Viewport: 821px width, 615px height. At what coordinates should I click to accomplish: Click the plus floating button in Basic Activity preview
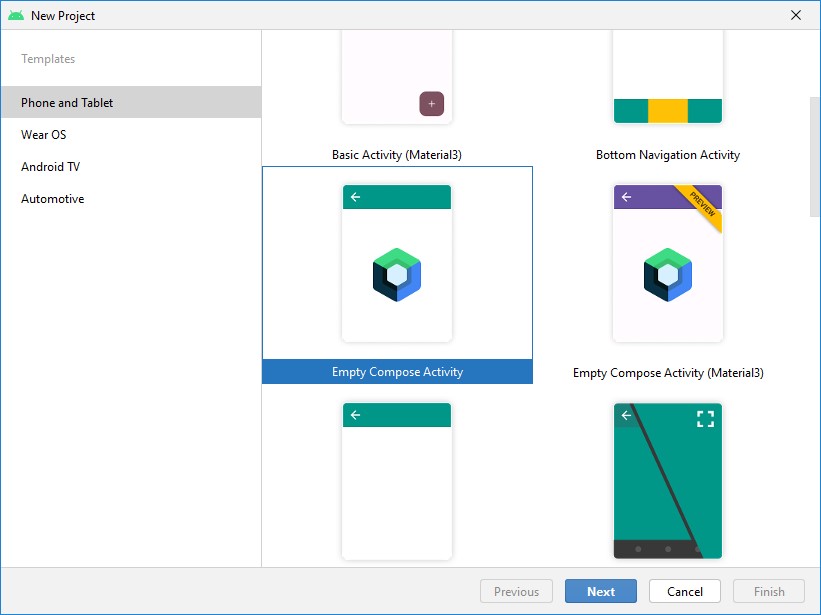tap(431, 103)
